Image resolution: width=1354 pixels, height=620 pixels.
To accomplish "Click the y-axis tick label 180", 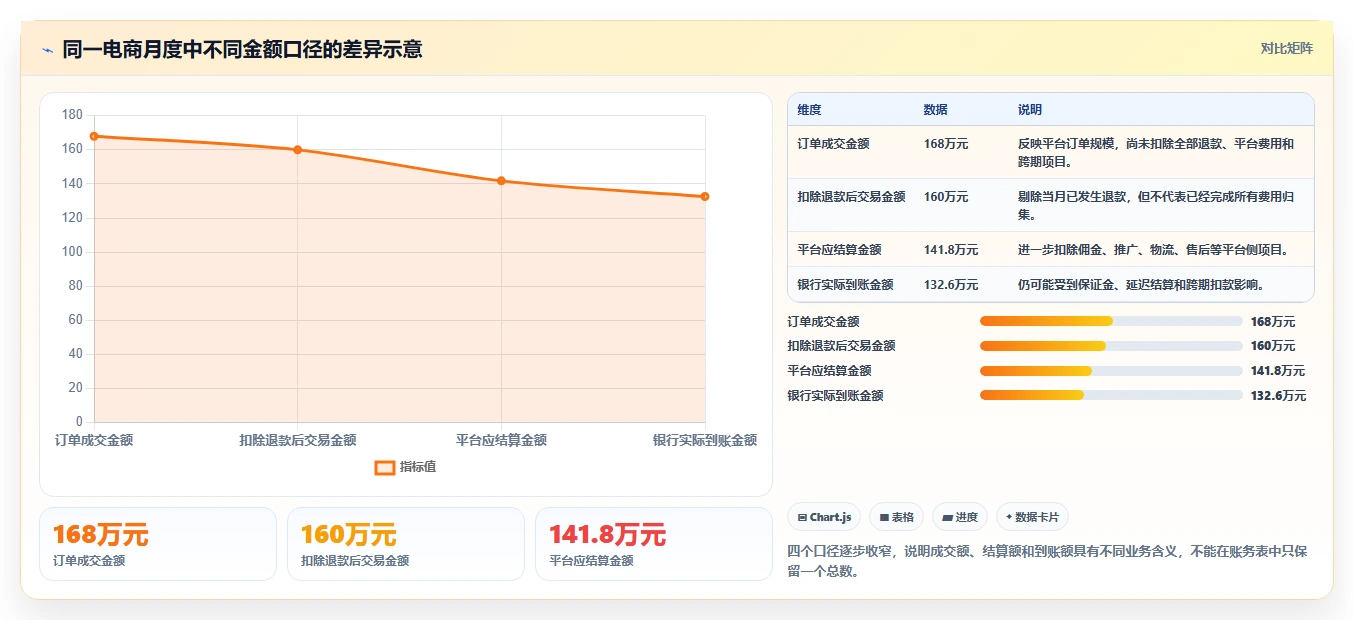I will tap(72, 115).
